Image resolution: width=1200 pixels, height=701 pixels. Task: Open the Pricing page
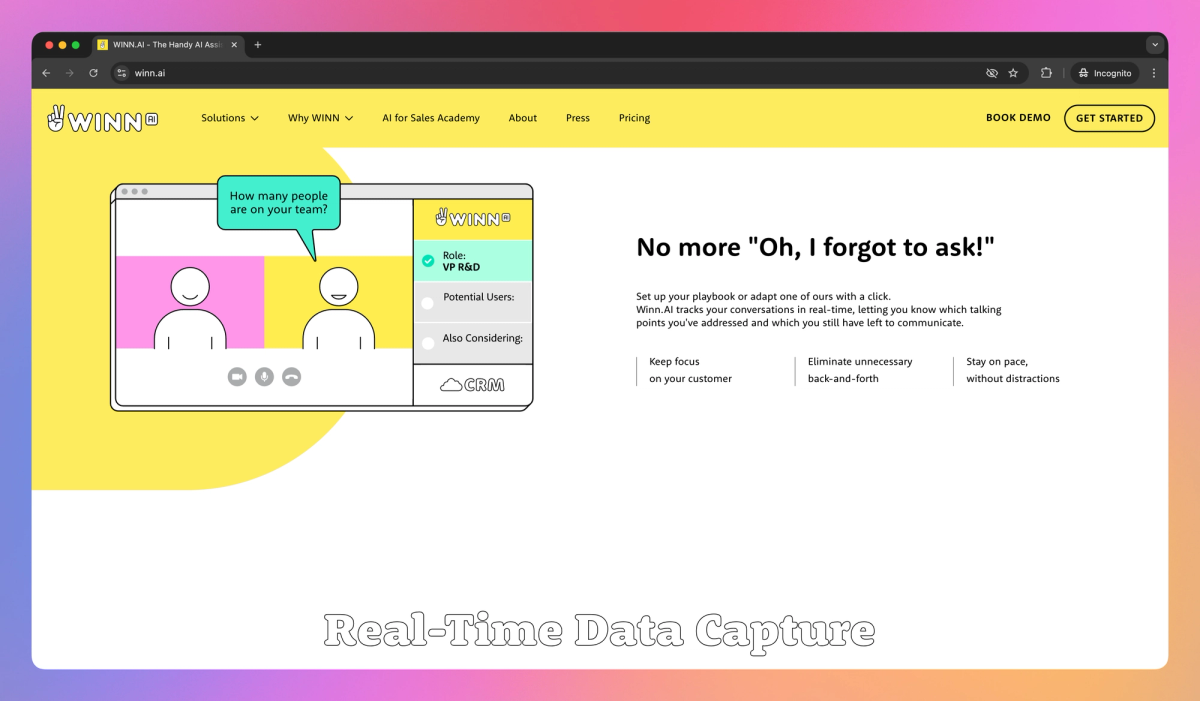click(x=634, y=118)
